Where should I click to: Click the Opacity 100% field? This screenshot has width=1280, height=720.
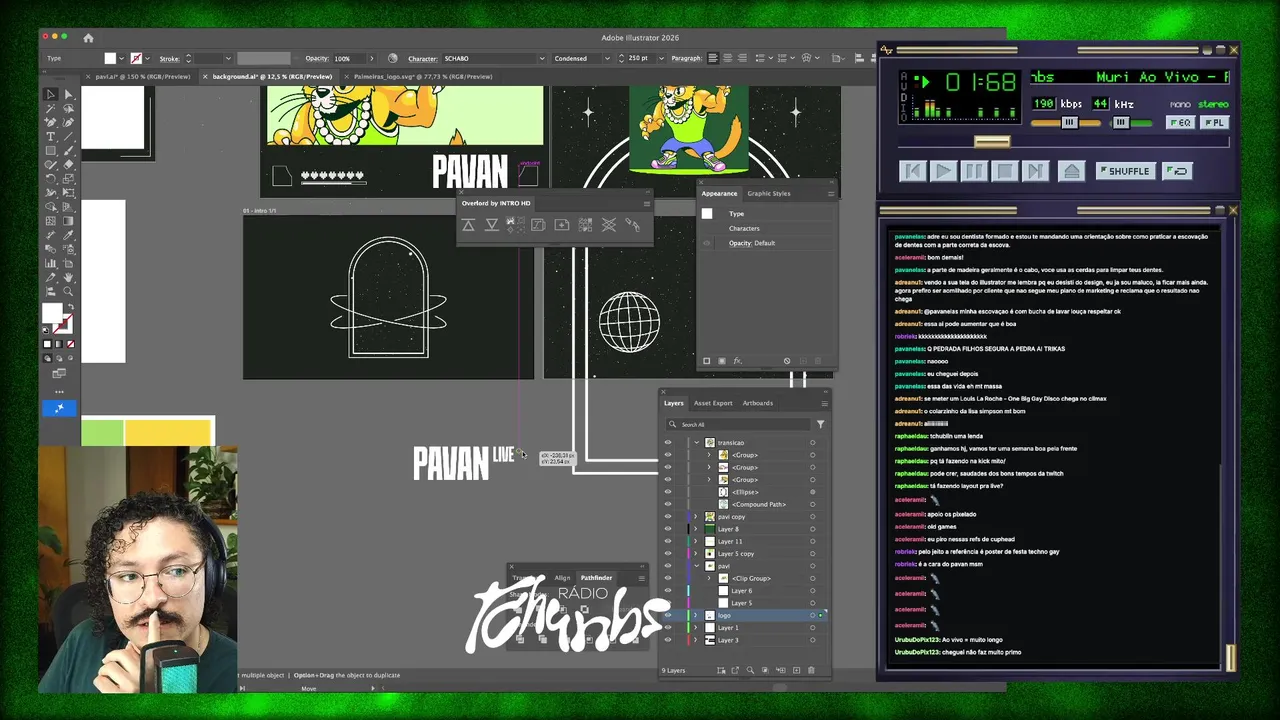click(349, 58)
